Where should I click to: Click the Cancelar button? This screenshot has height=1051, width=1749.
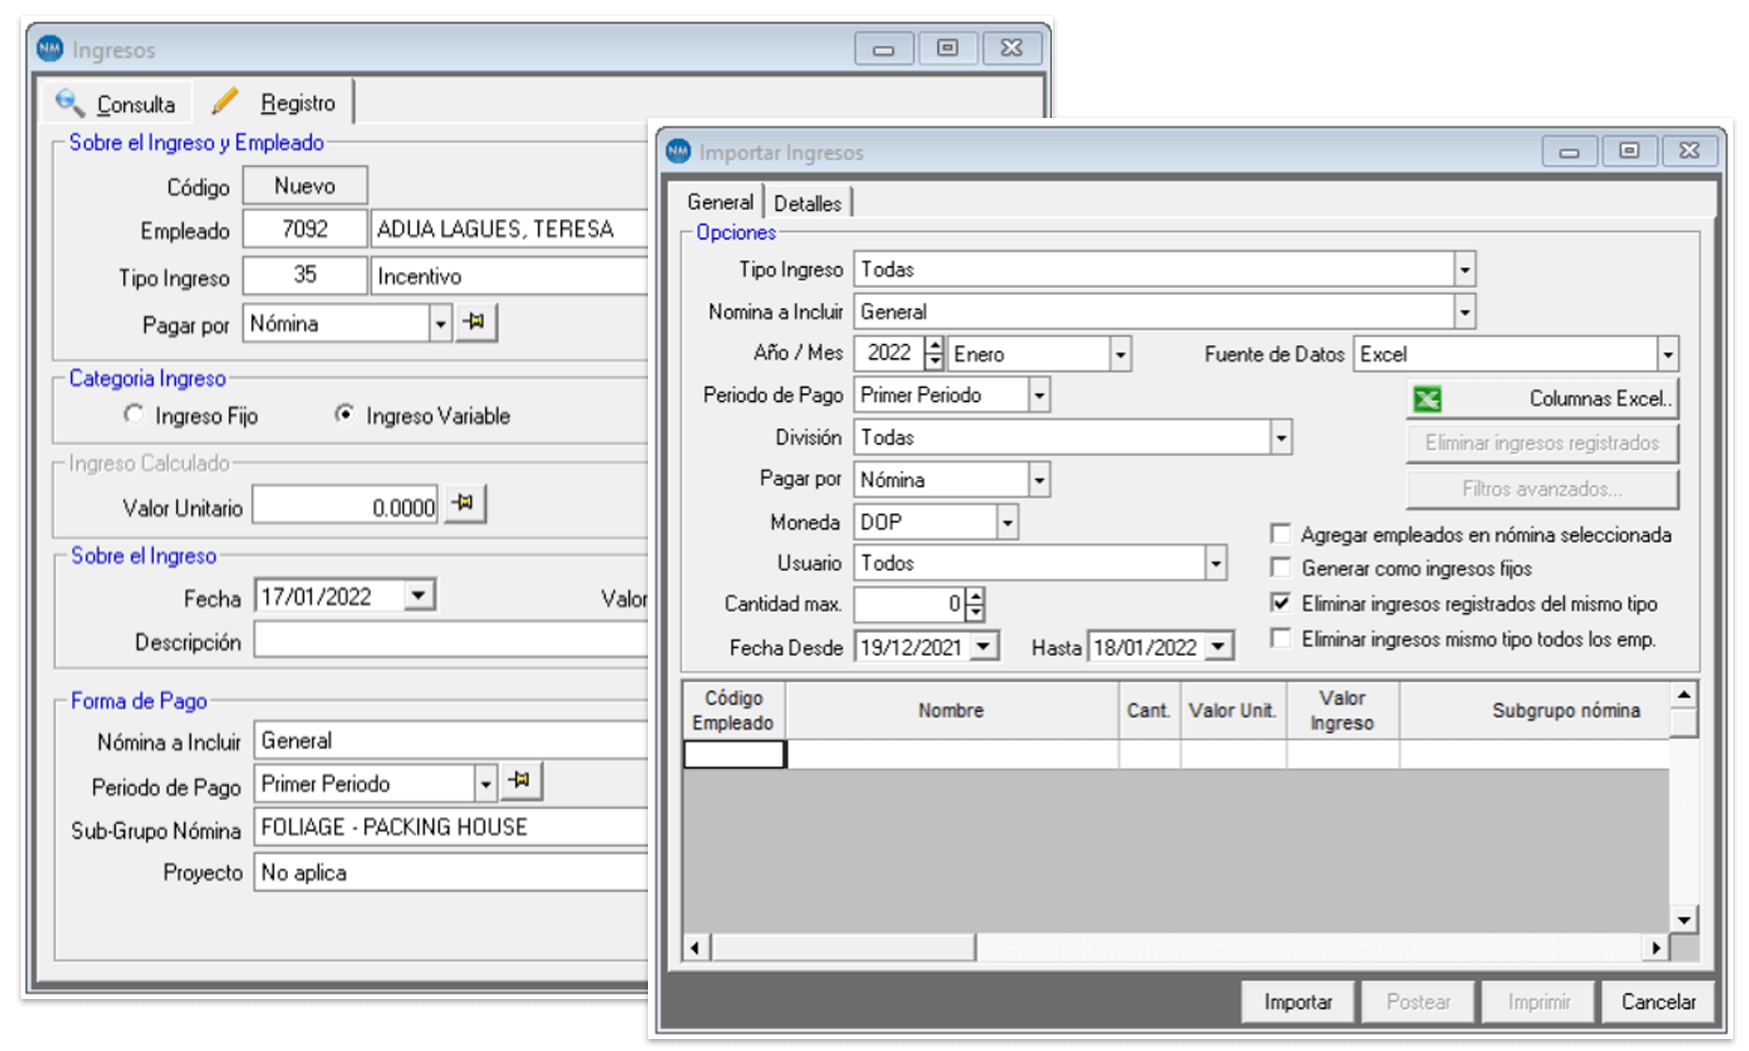coord(1658,1002)
